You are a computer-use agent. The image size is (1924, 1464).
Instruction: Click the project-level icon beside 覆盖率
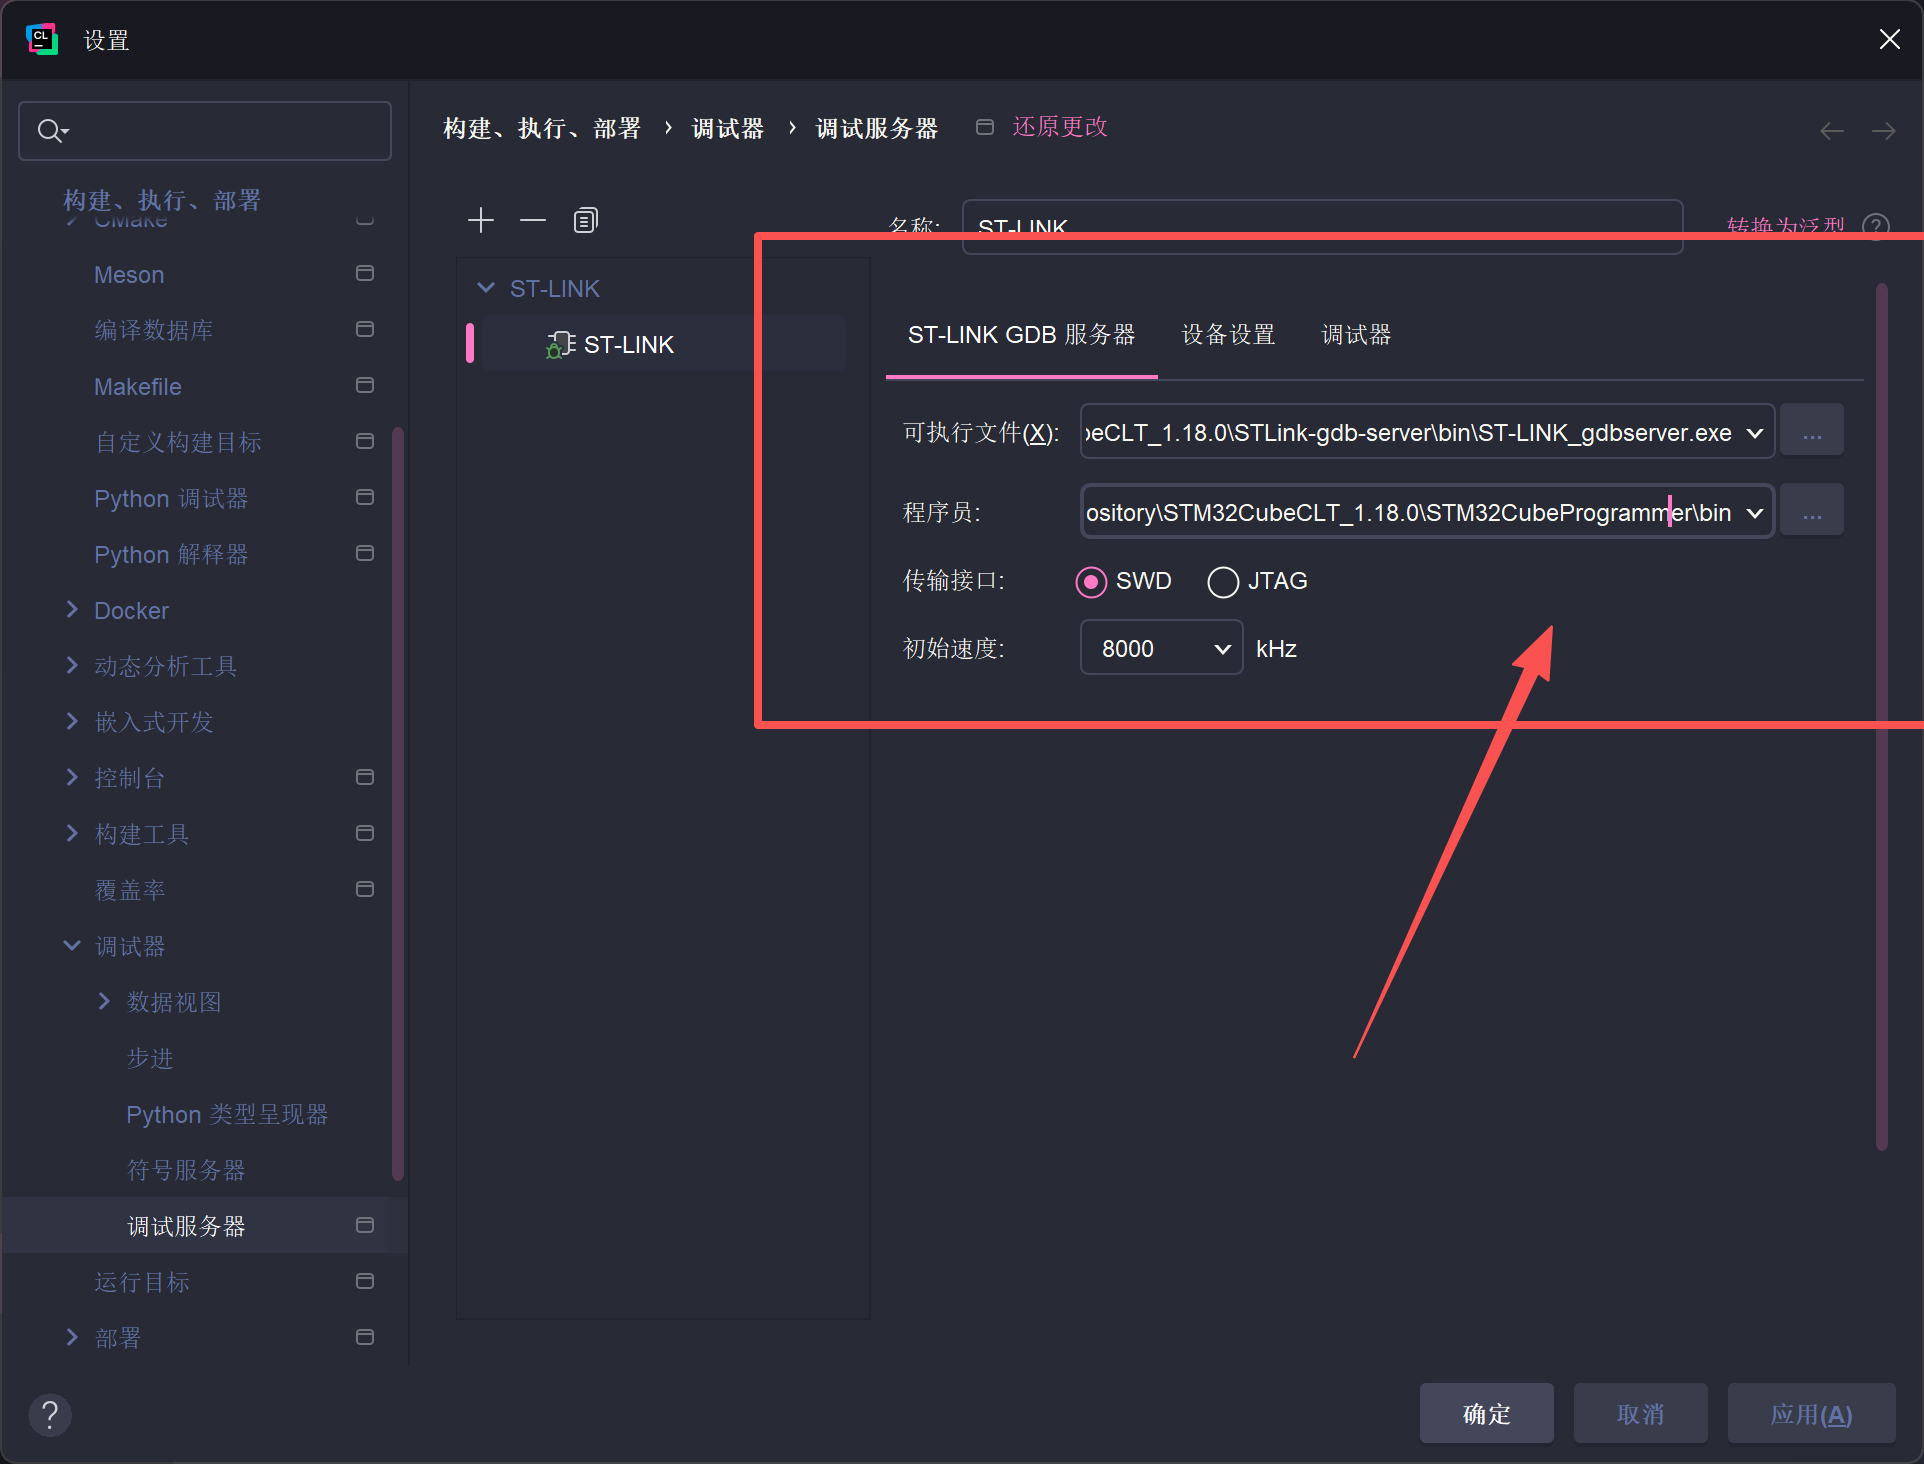(x=365, y=890)
